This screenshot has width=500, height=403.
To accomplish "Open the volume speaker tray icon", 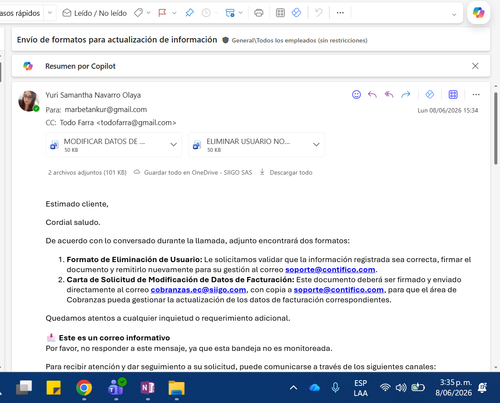I will (401, 387).
